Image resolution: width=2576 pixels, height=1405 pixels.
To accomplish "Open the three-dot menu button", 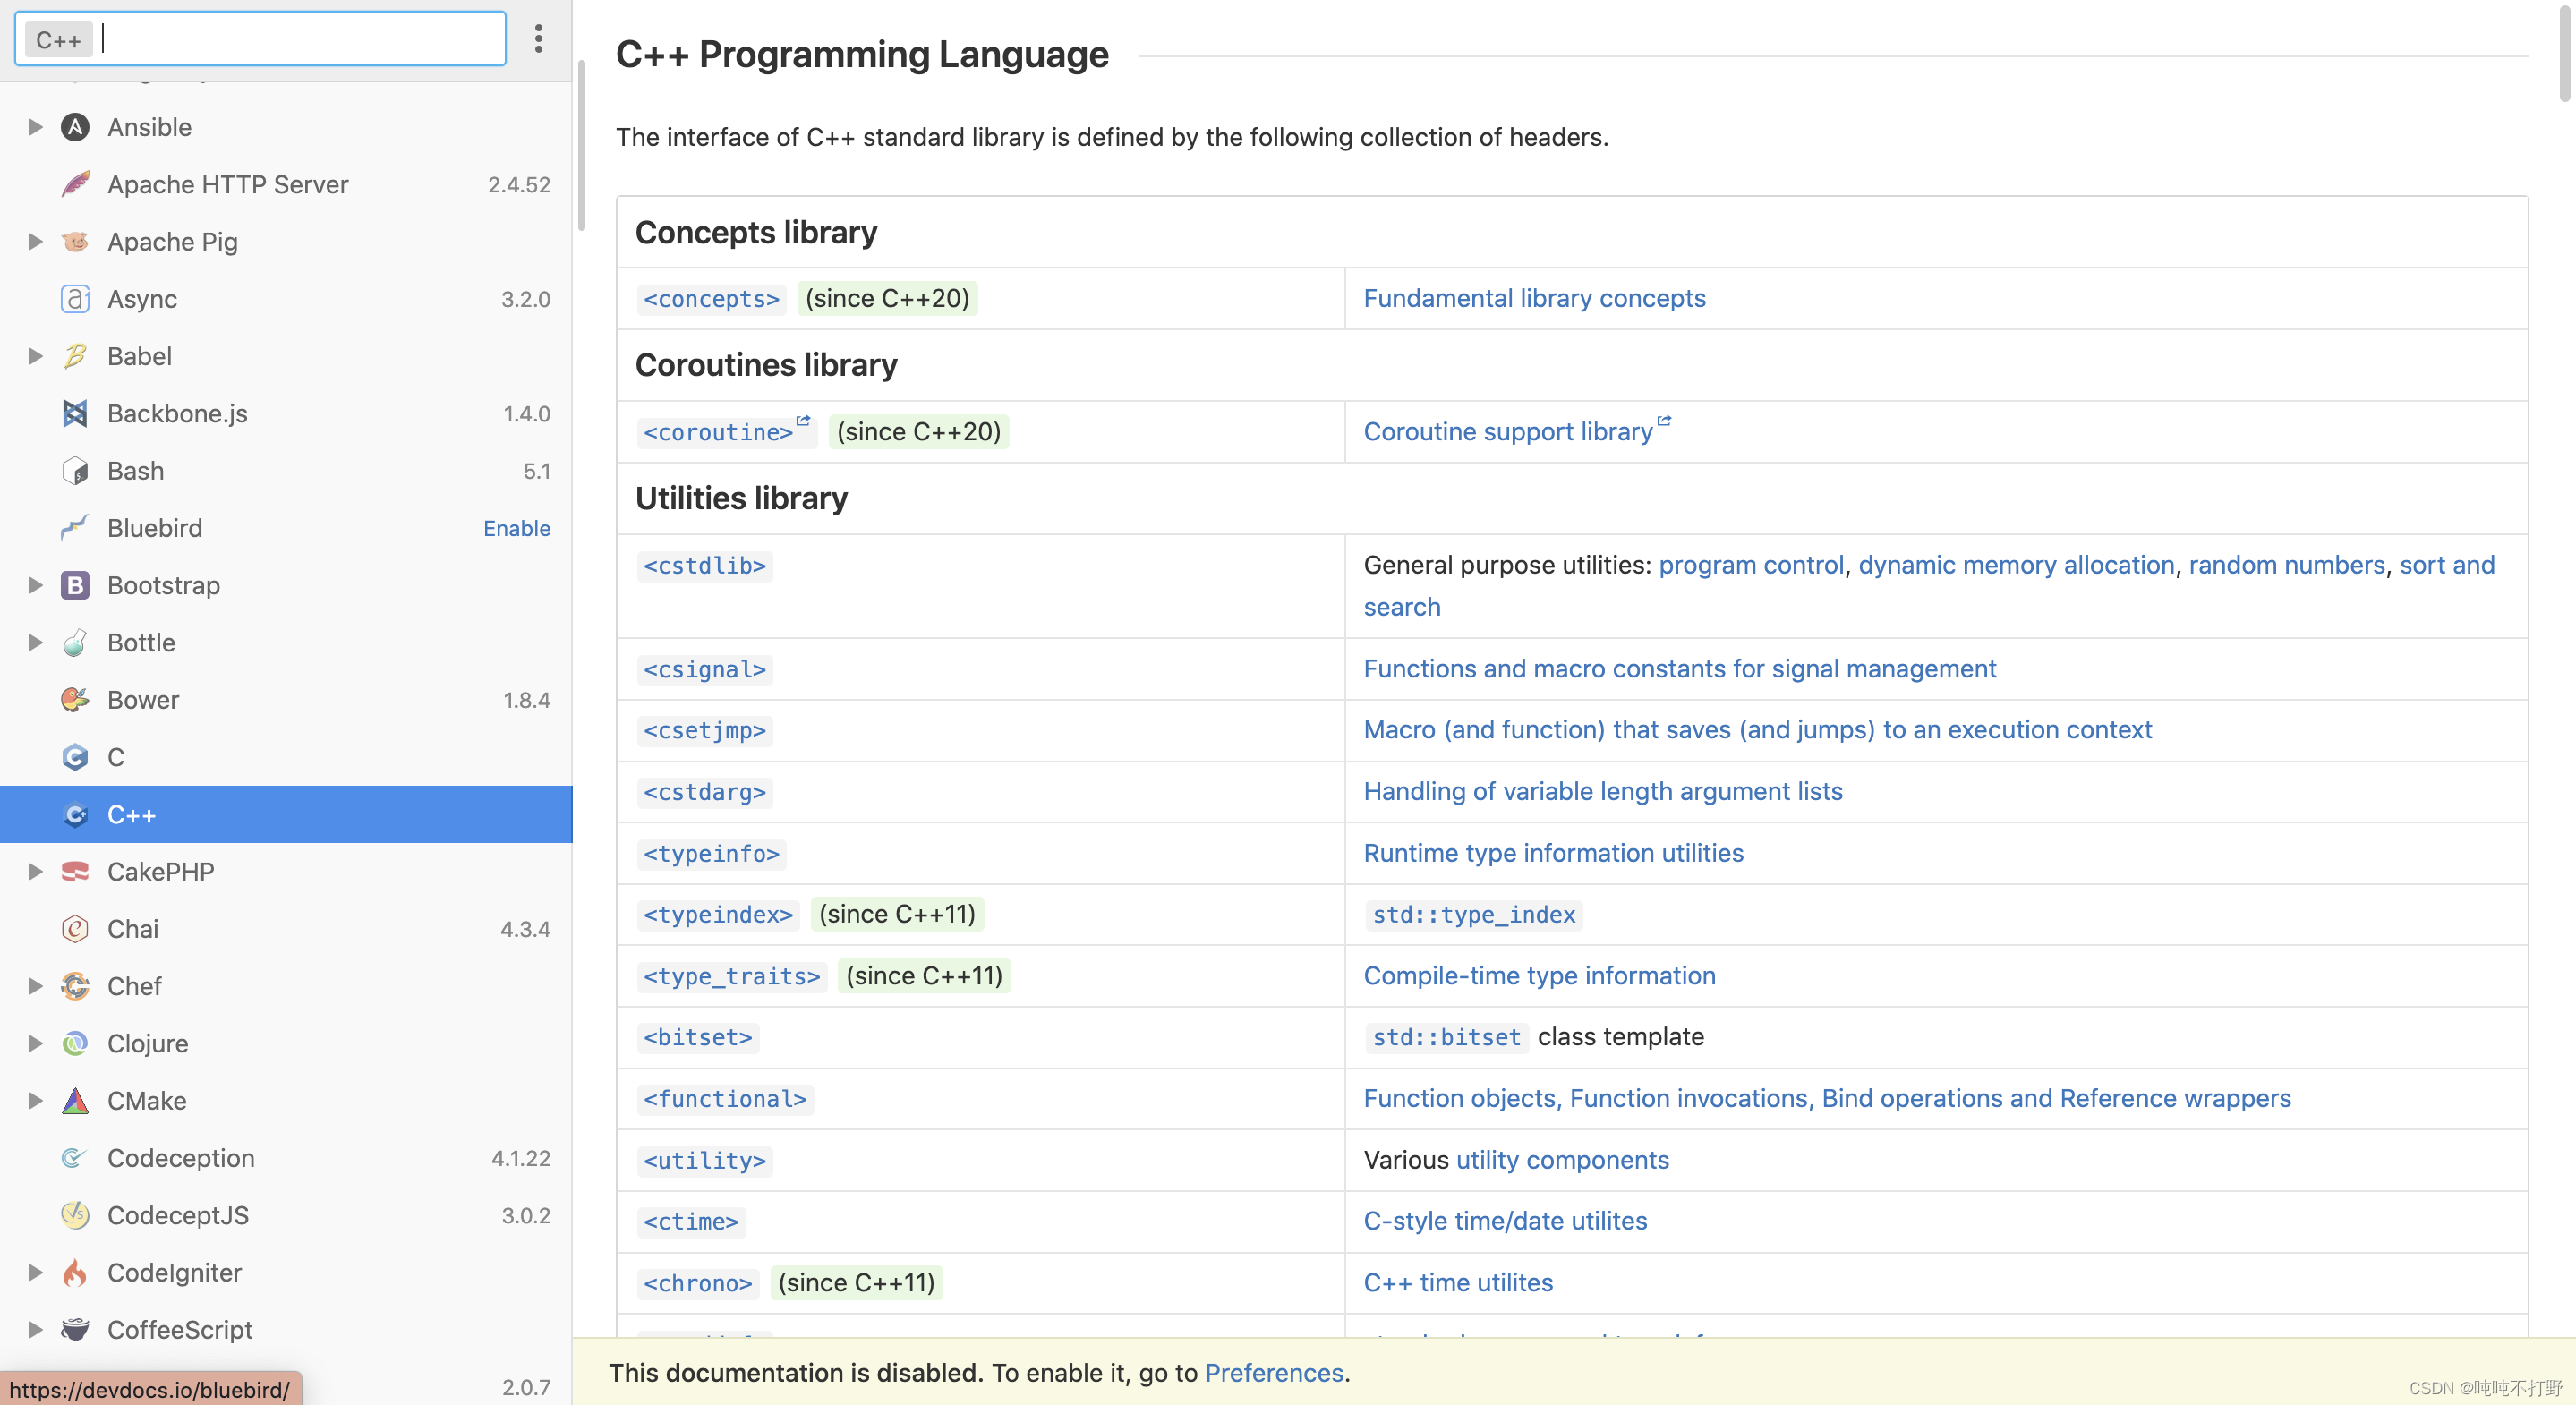I will pos(538,39).
